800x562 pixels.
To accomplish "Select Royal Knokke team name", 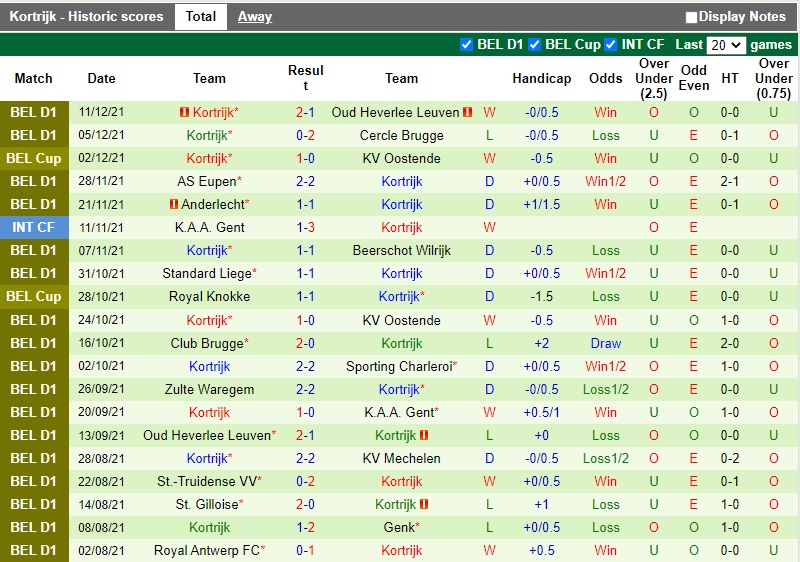I will click(210, 296).
